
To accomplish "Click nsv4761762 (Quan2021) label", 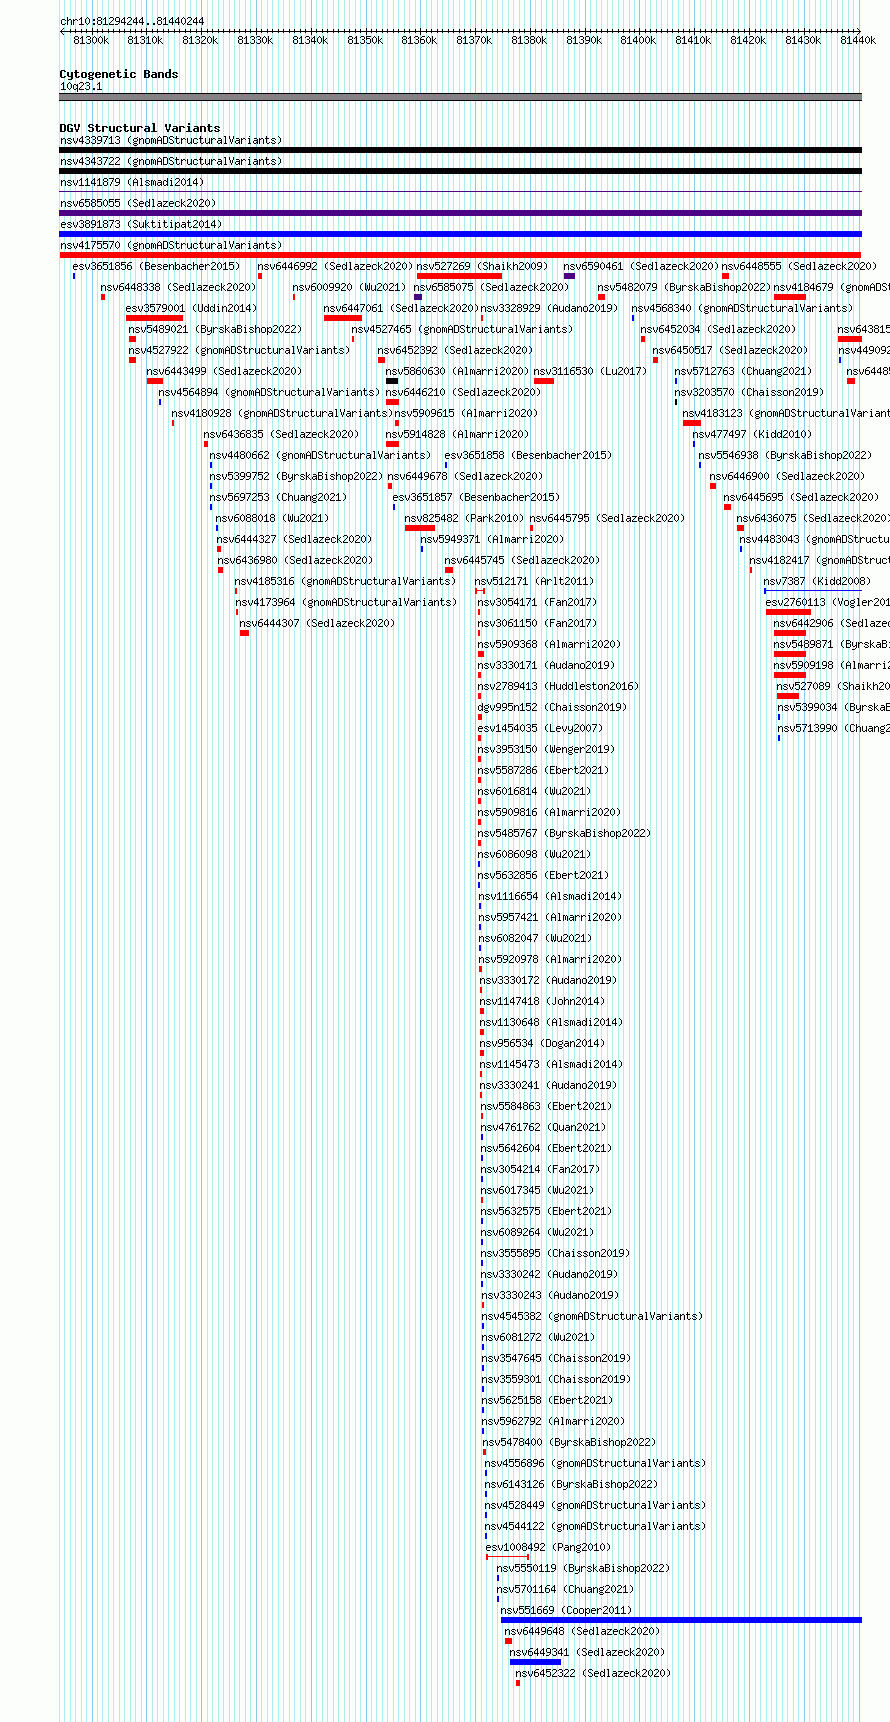I will pyautogui.click(x=543, y=1127).
